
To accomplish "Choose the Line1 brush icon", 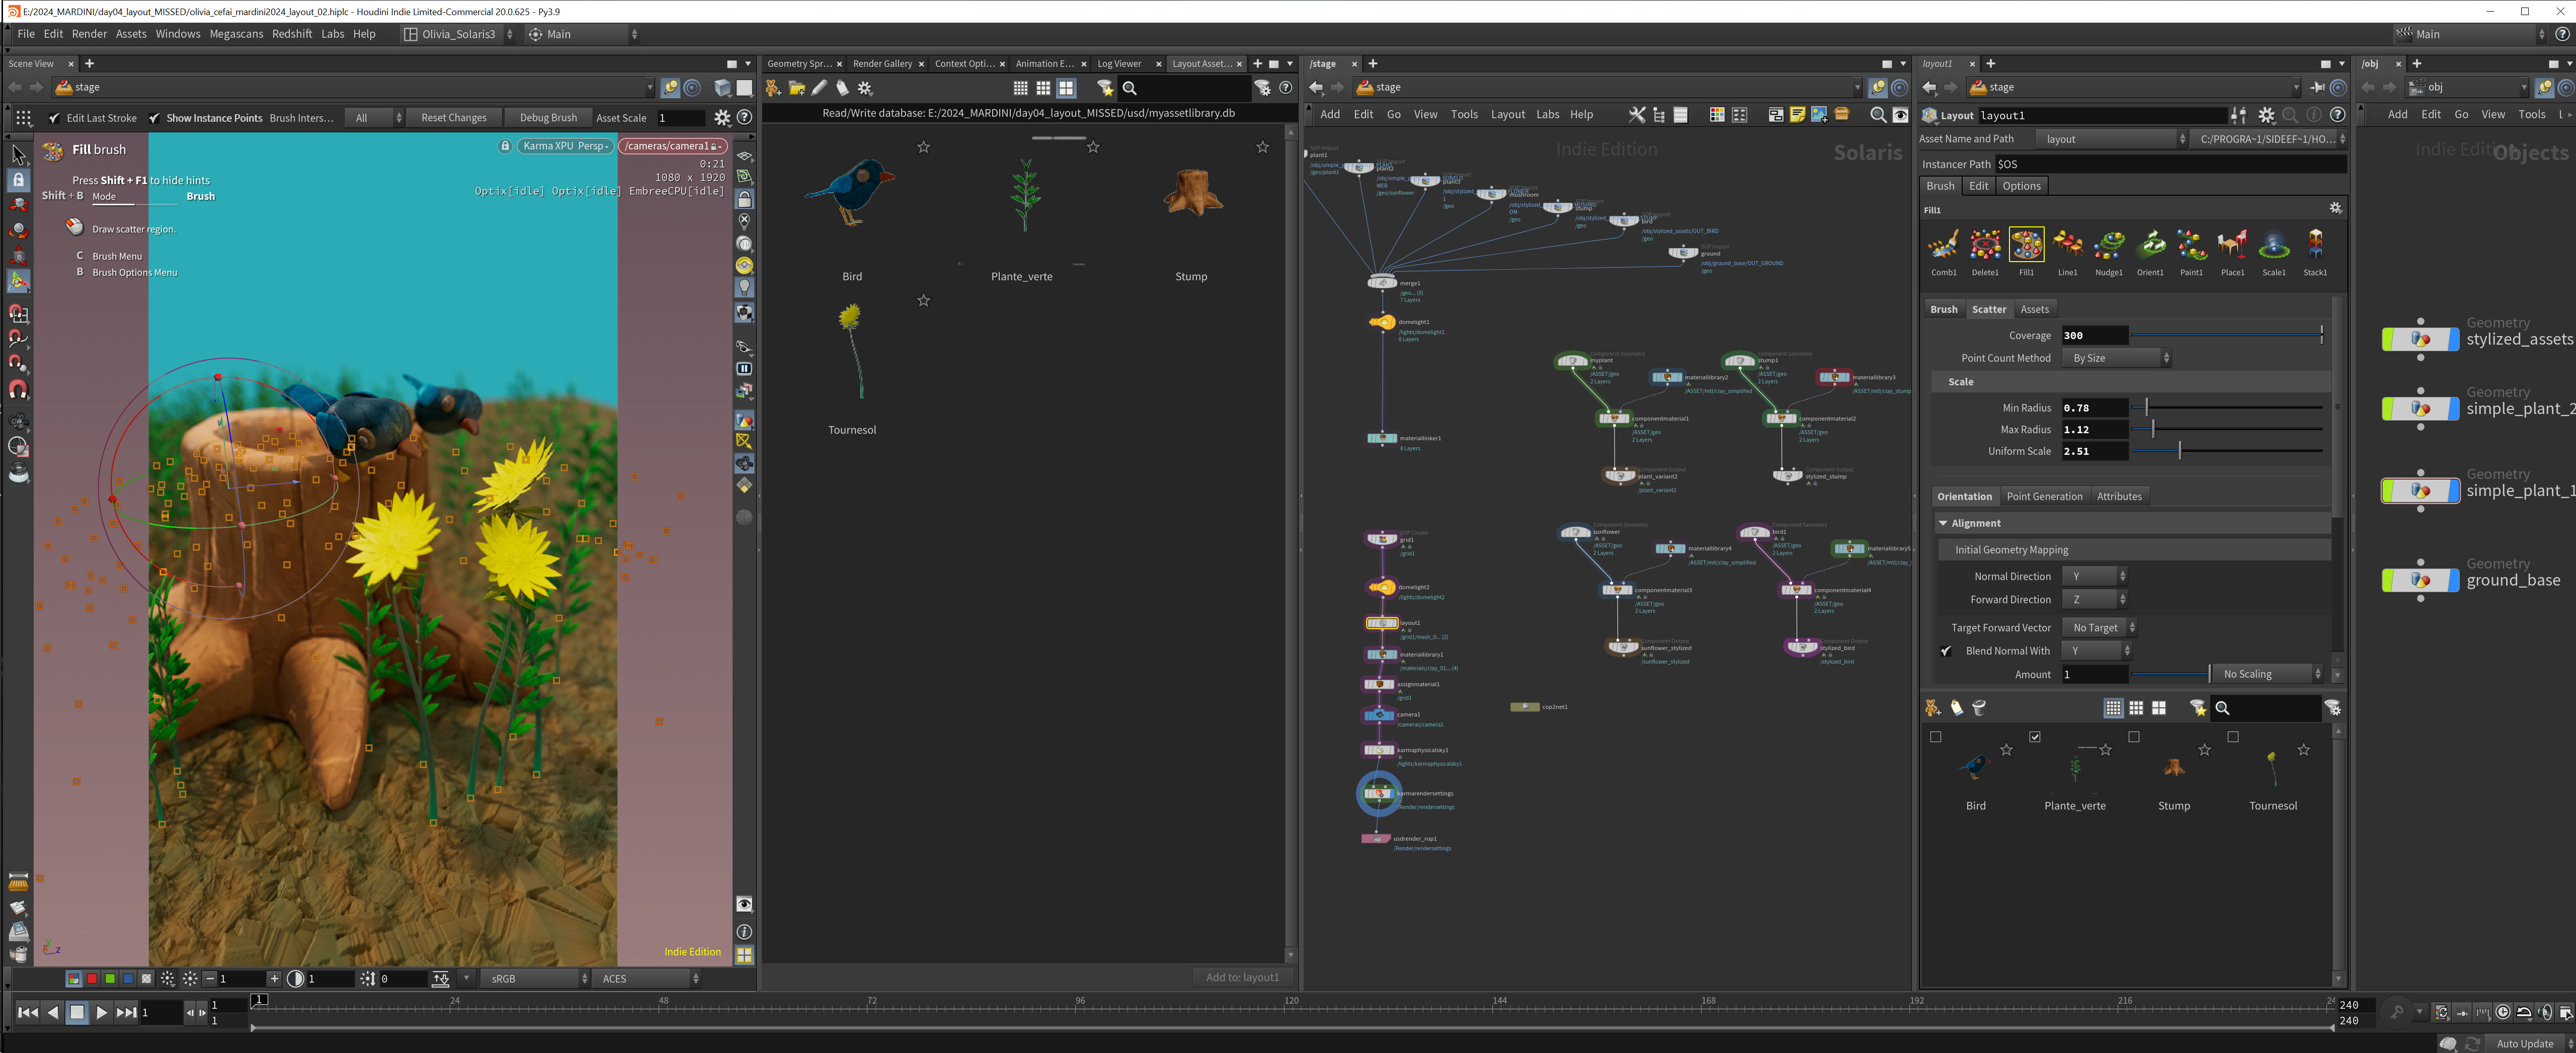I will 2067,245.
